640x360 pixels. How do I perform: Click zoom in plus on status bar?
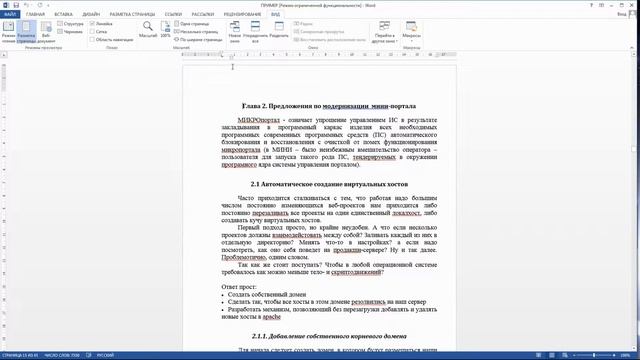point(614,356)
